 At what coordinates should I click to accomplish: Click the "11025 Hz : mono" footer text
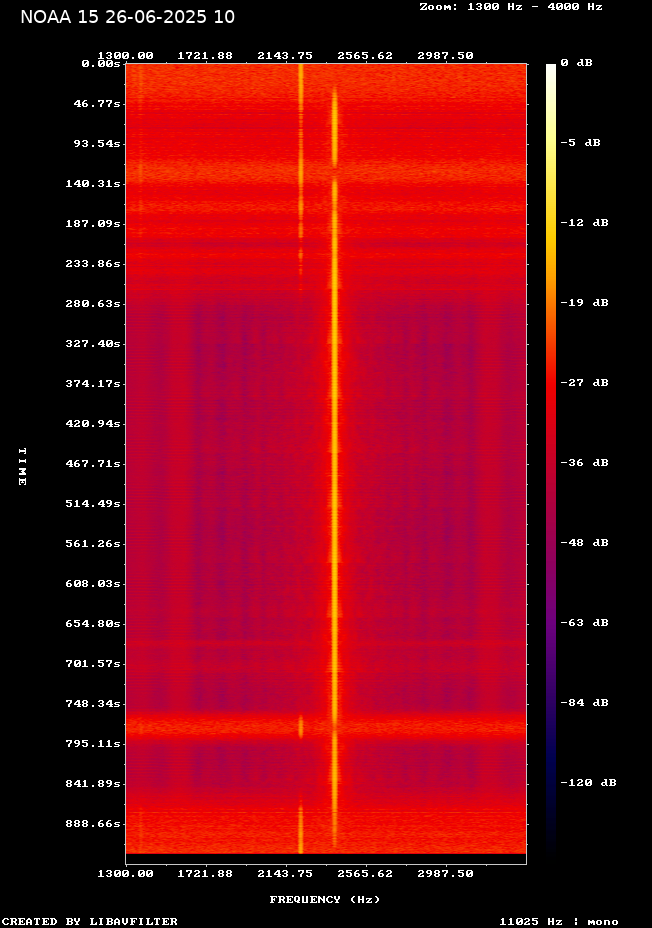click(x=559, y=921)
